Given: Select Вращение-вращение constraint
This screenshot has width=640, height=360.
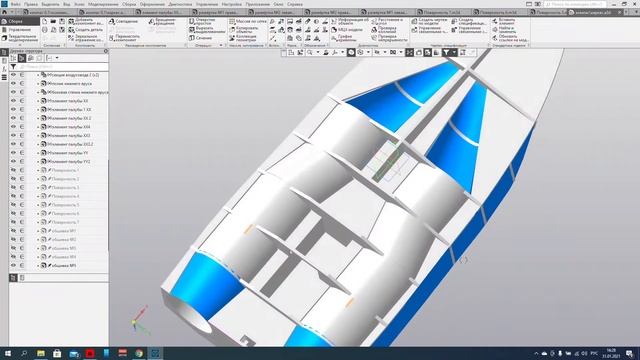Looking at the screenshot, I should point(162,21).
